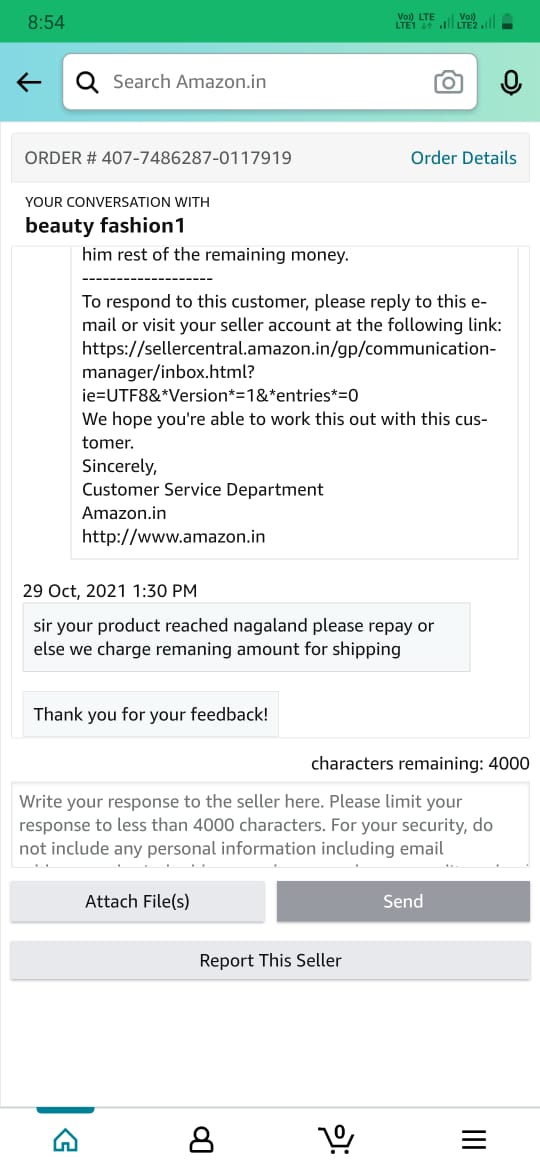This screenshot has height=1170, width=540.
Task: Go to Home tab icon
Action: coord(66,1139)
